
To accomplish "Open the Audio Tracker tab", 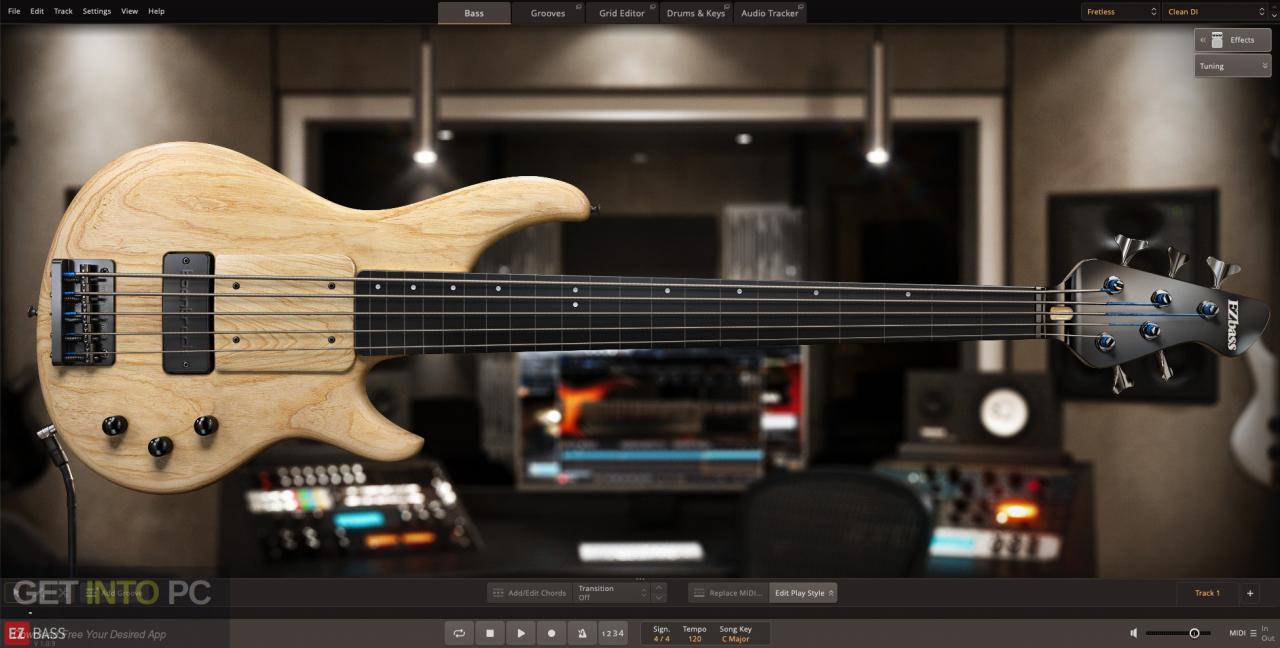I will pos(770,13).
